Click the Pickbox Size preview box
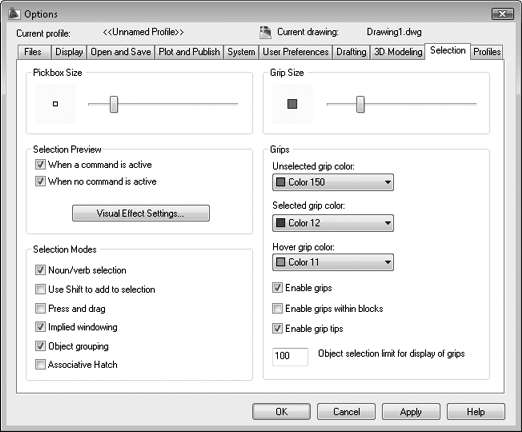 [56, 104]
